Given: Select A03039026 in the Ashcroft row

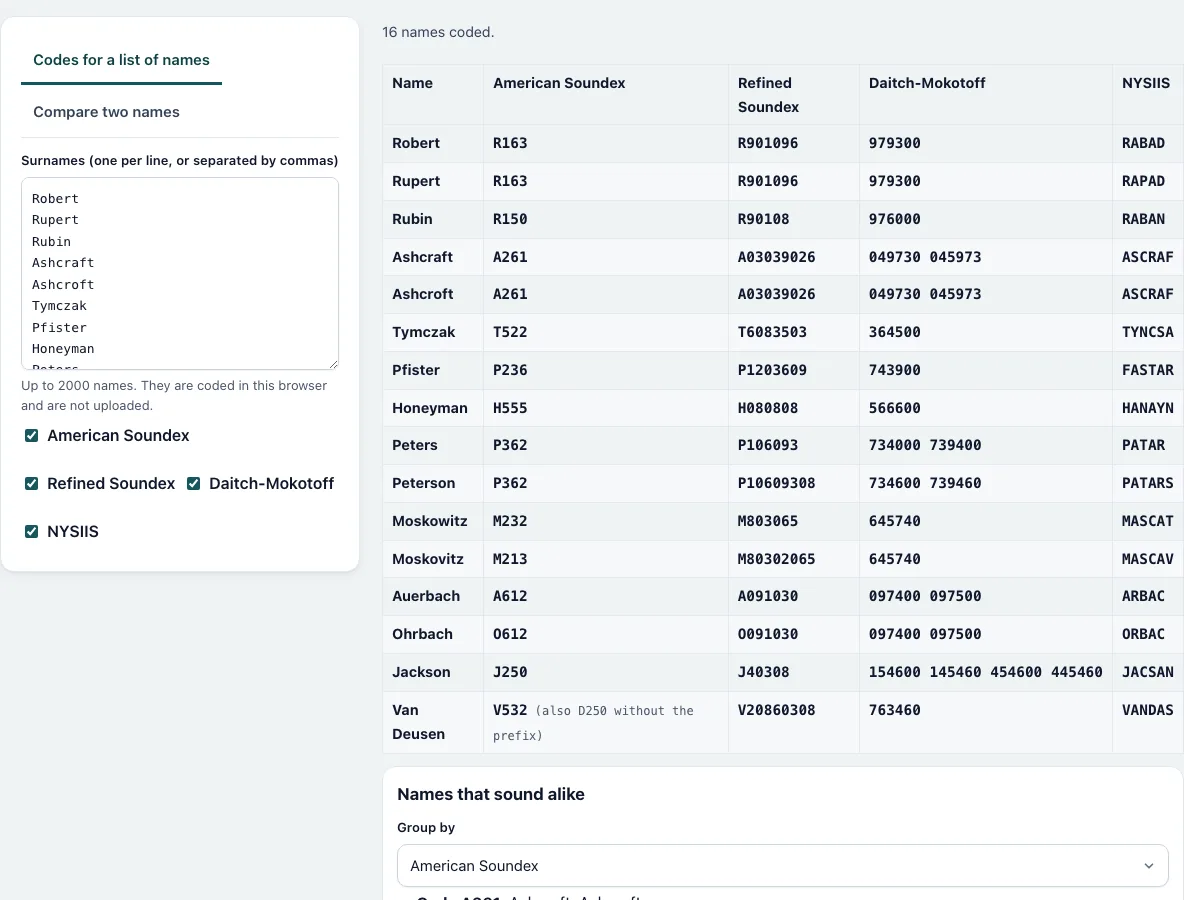Looking at the screenshot, I should (776, 294).
